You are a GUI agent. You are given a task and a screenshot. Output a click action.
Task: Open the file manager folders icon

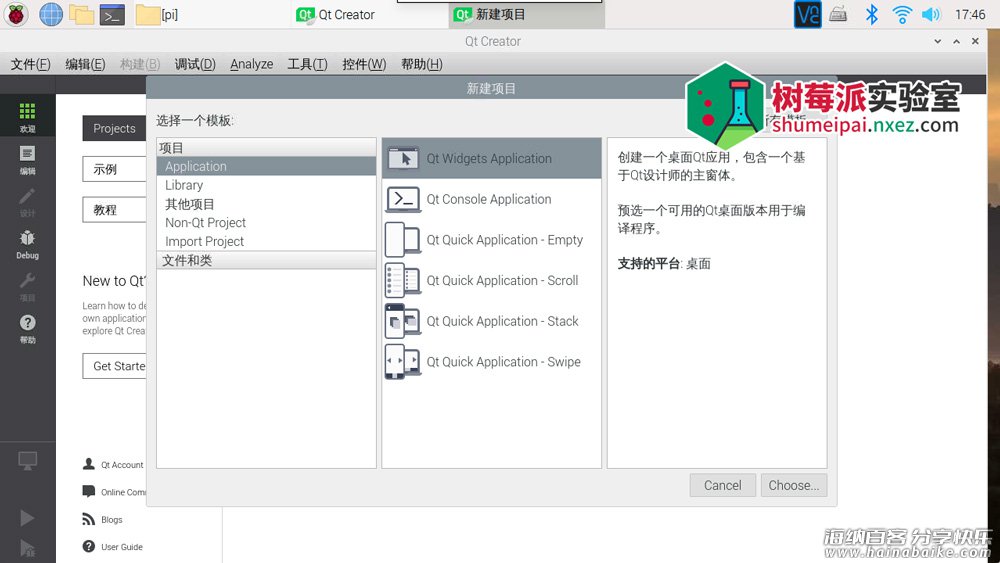click(x=82, y=14)
